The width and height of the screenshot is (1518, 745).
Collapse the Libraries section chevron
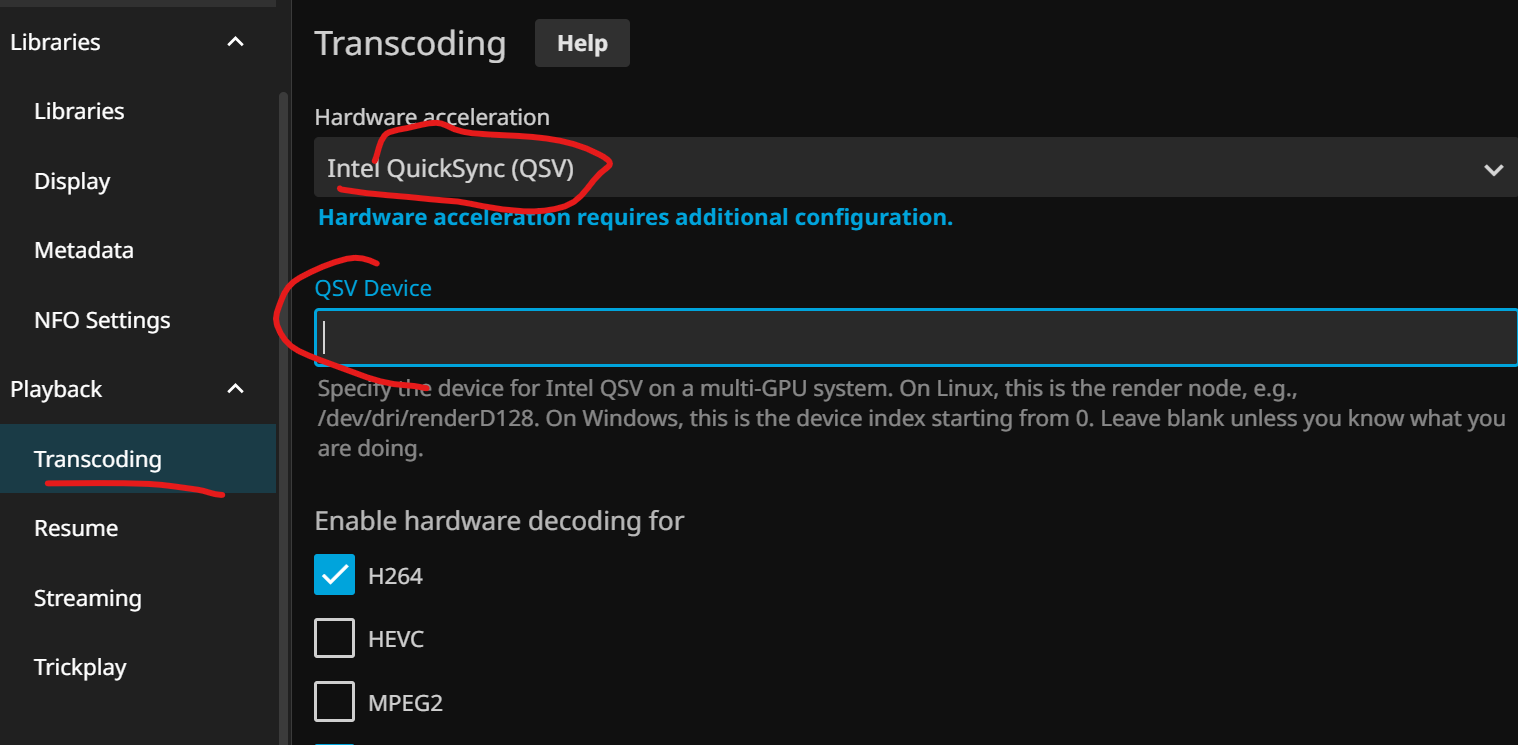tap(235, 42)
